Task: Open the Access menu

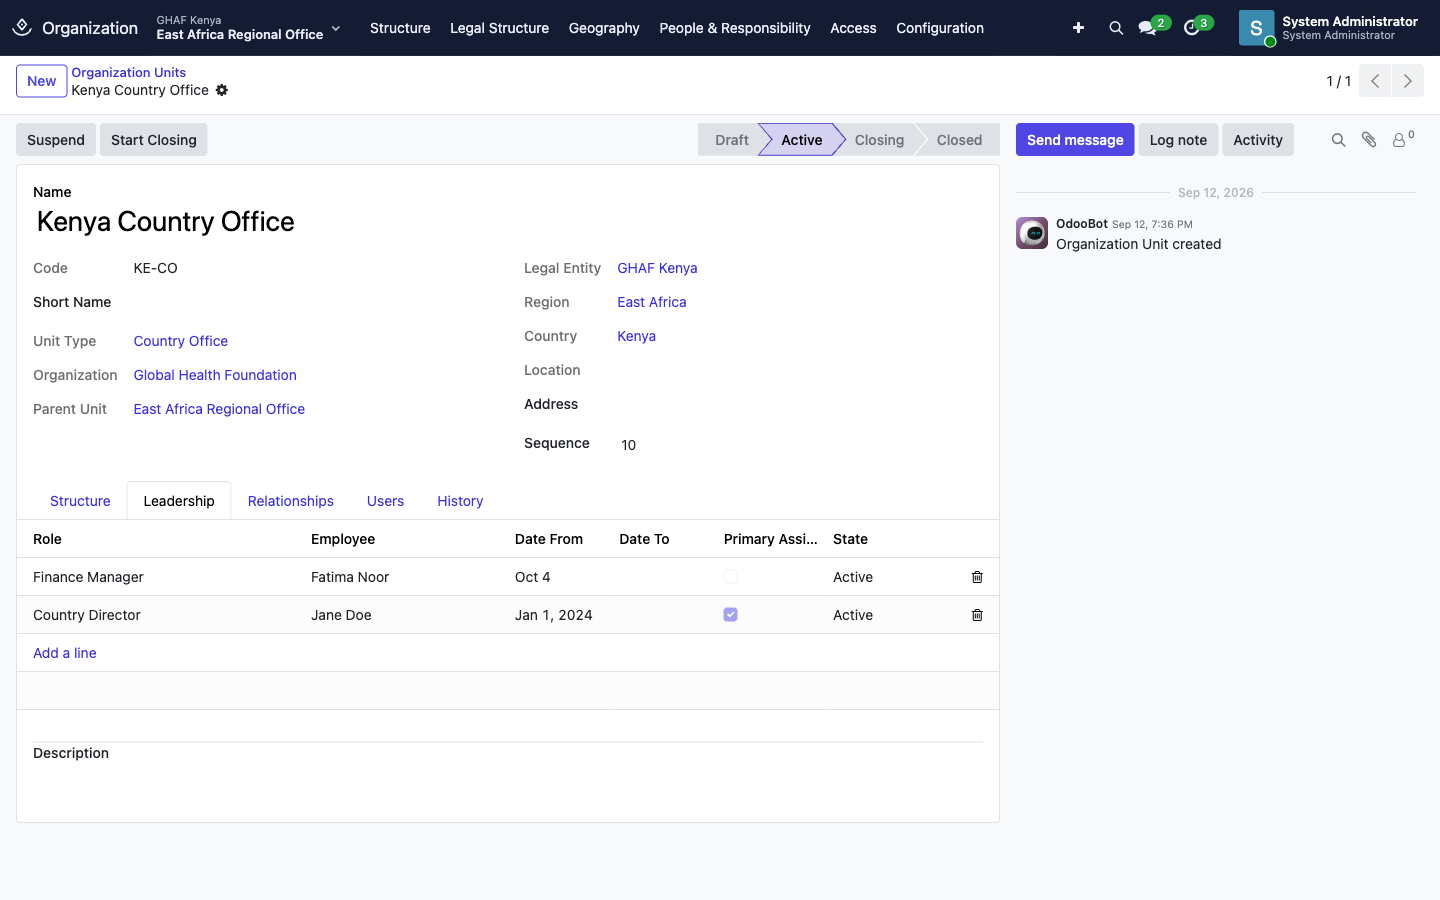Action: point(853,28)
